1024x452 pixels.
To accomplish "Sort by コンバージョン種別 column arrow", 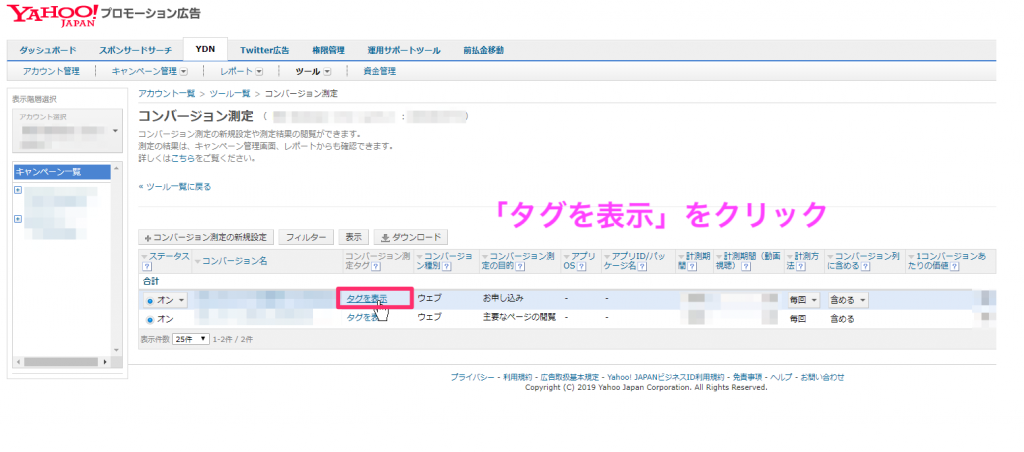I will (420, 257).
